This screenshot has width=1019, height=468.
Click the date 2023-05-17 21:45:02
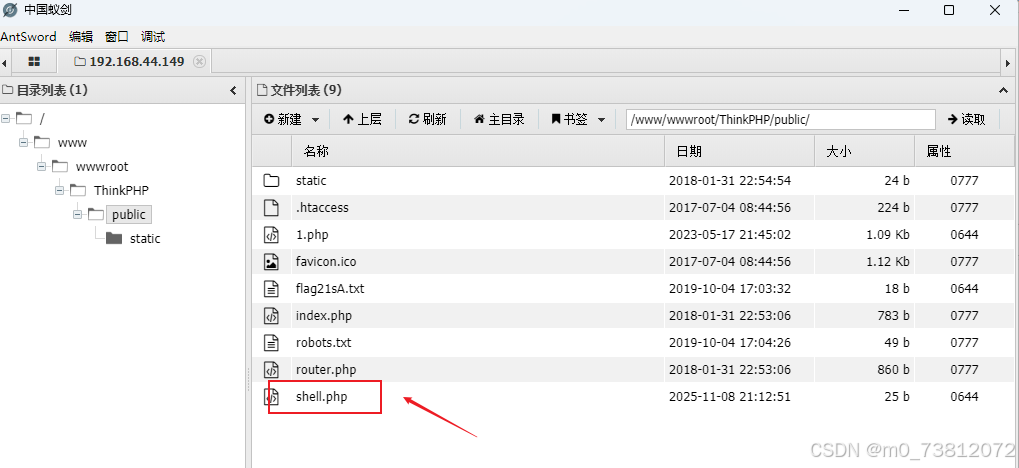[730, 235]
